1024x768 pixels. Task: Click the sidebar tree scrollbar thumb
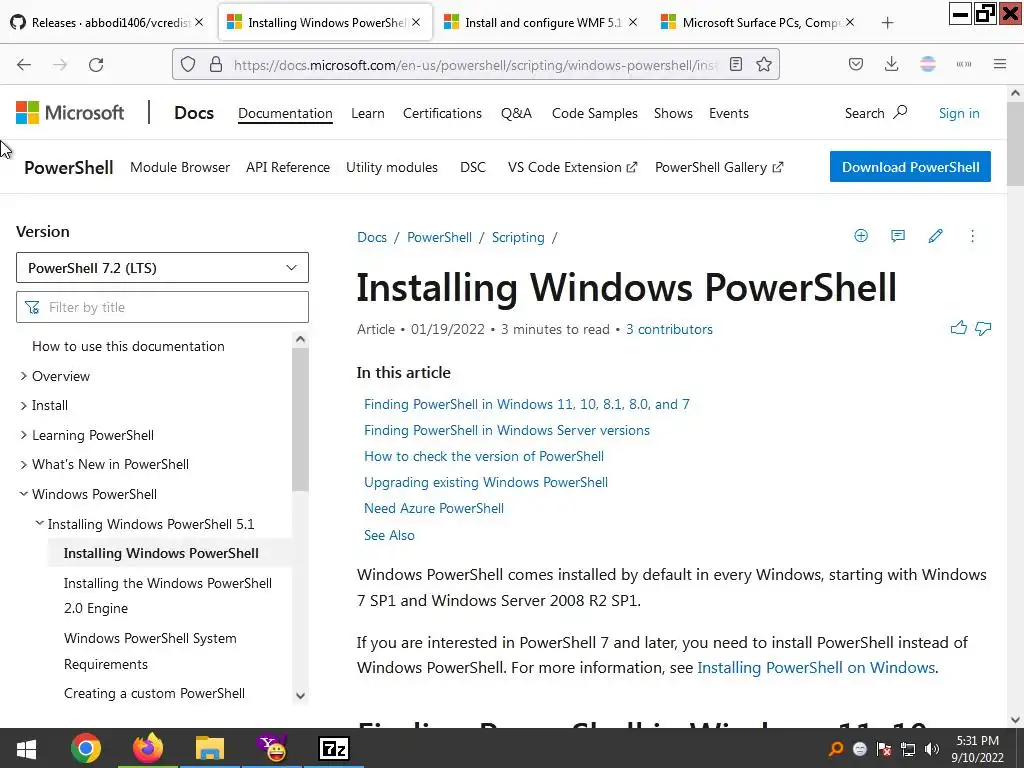coord(300,419)
